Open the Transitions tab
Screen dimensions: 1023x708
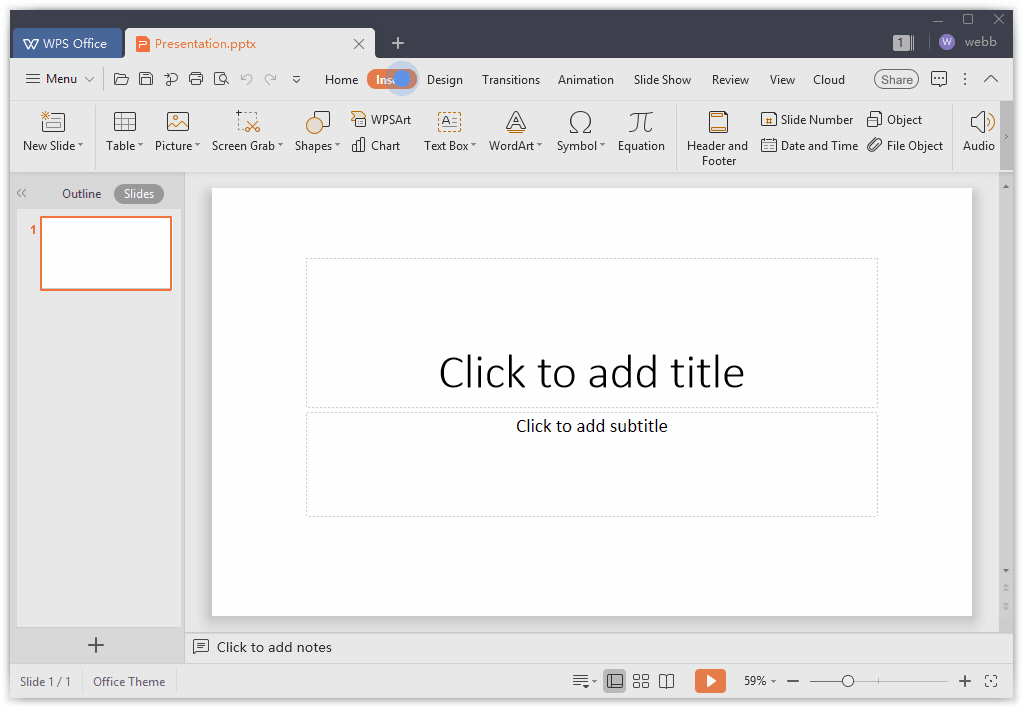[510, 80]
